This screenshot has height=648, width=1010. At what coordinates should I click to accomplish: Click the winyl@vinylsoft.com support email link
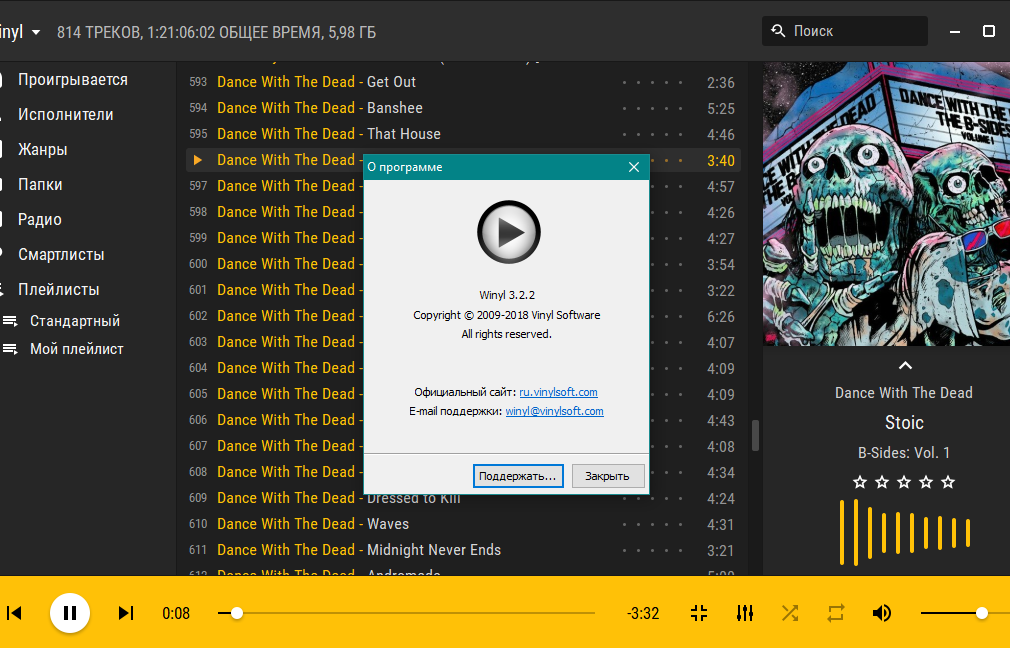(555, 411)
